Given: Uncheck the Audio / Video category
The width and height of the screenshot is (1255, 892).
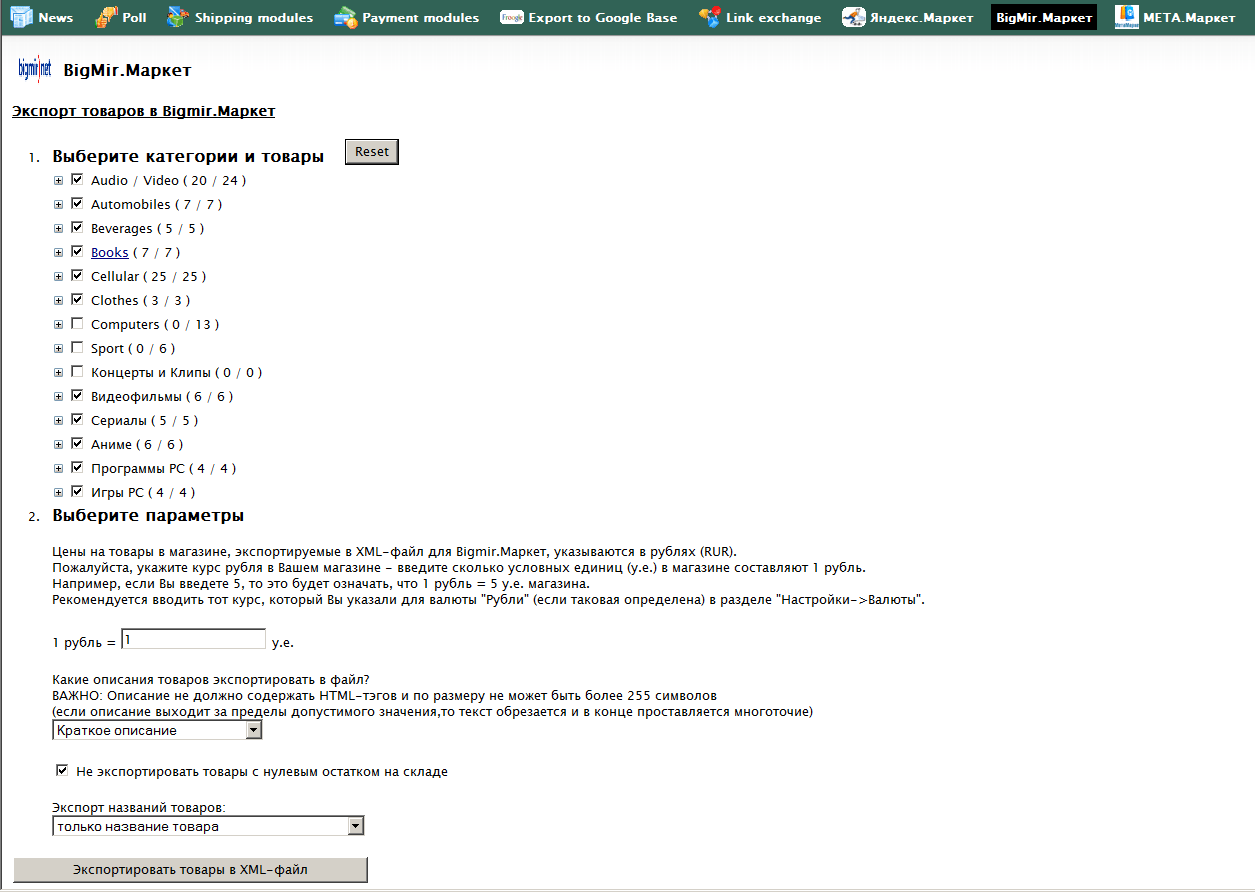Looking at the screenshot, I should pyautogui.click(x=77, y=180).
